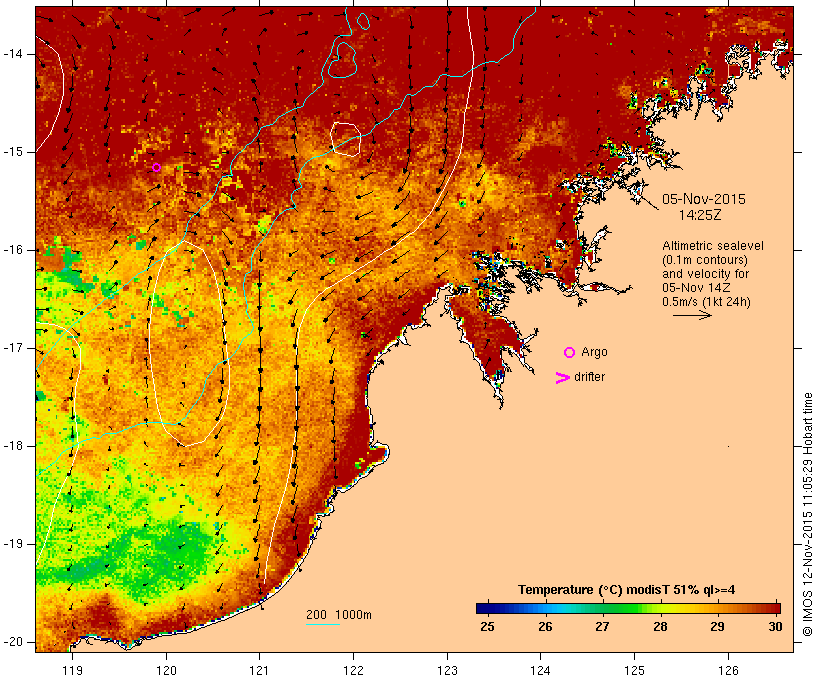Click the 'Argo' legend label

coord(595,352)
